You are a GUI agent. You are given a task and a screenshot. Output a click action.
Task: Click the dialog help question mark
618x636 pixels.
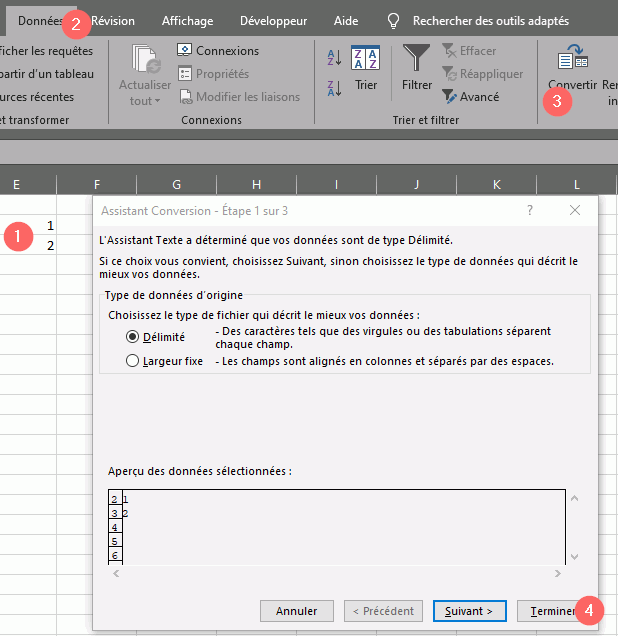click(x=530, y=210)
